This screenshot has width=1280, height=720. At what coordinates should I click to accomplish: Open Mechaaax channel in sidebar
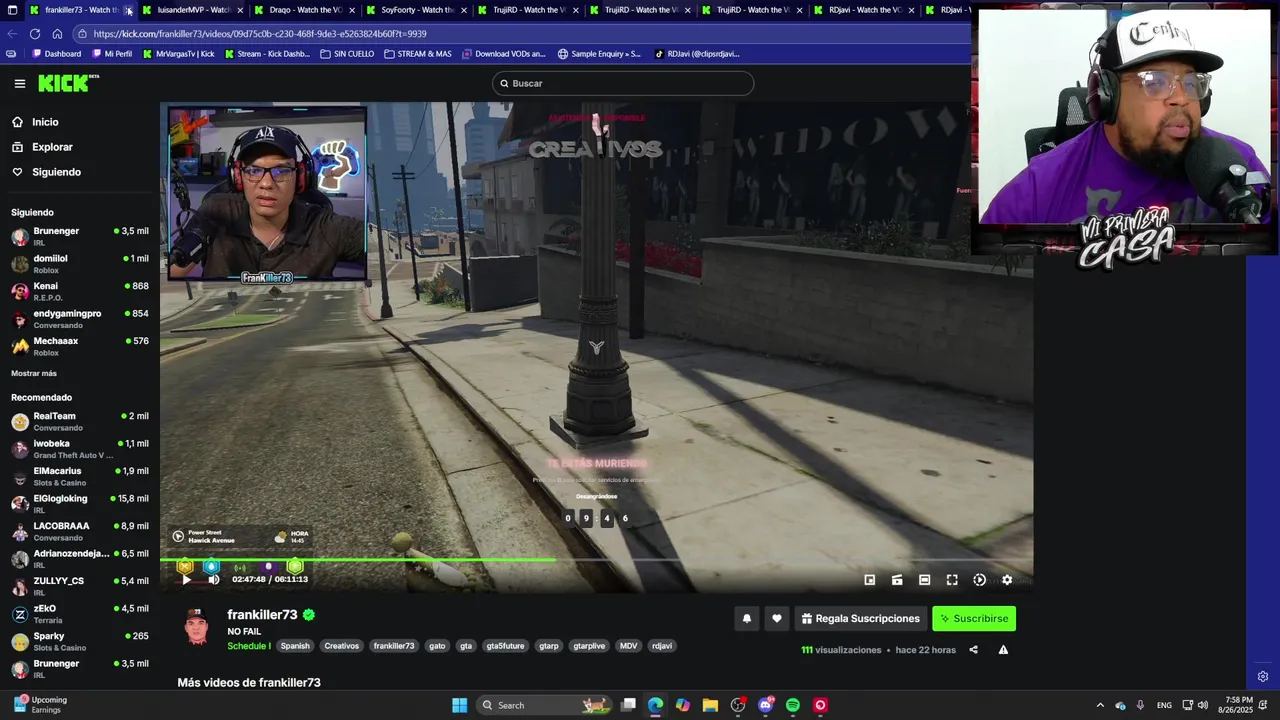[80, 346]
